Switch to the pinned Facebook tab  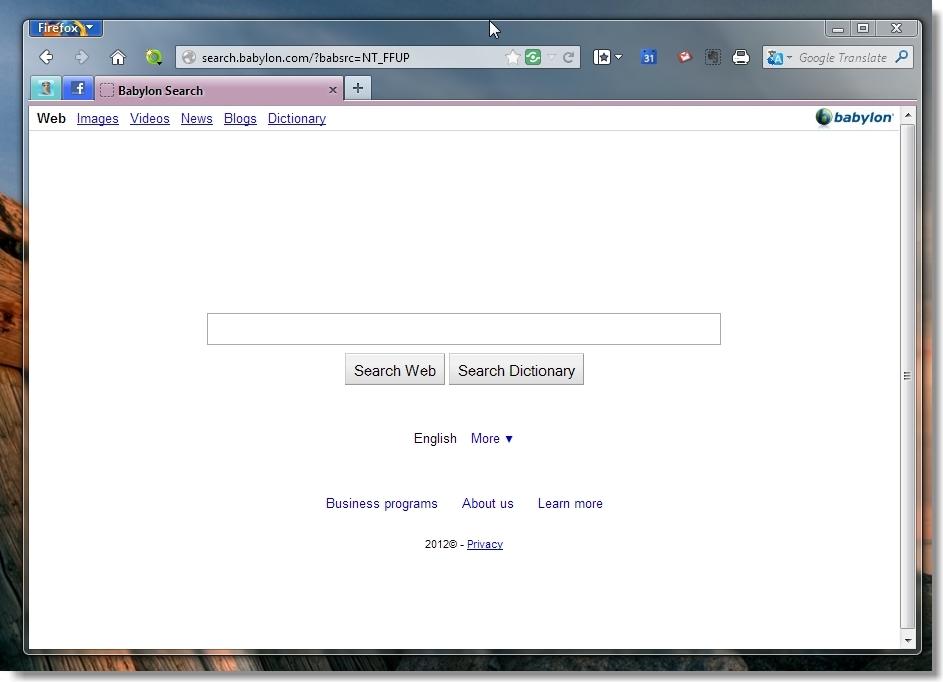tap(78, 88)
